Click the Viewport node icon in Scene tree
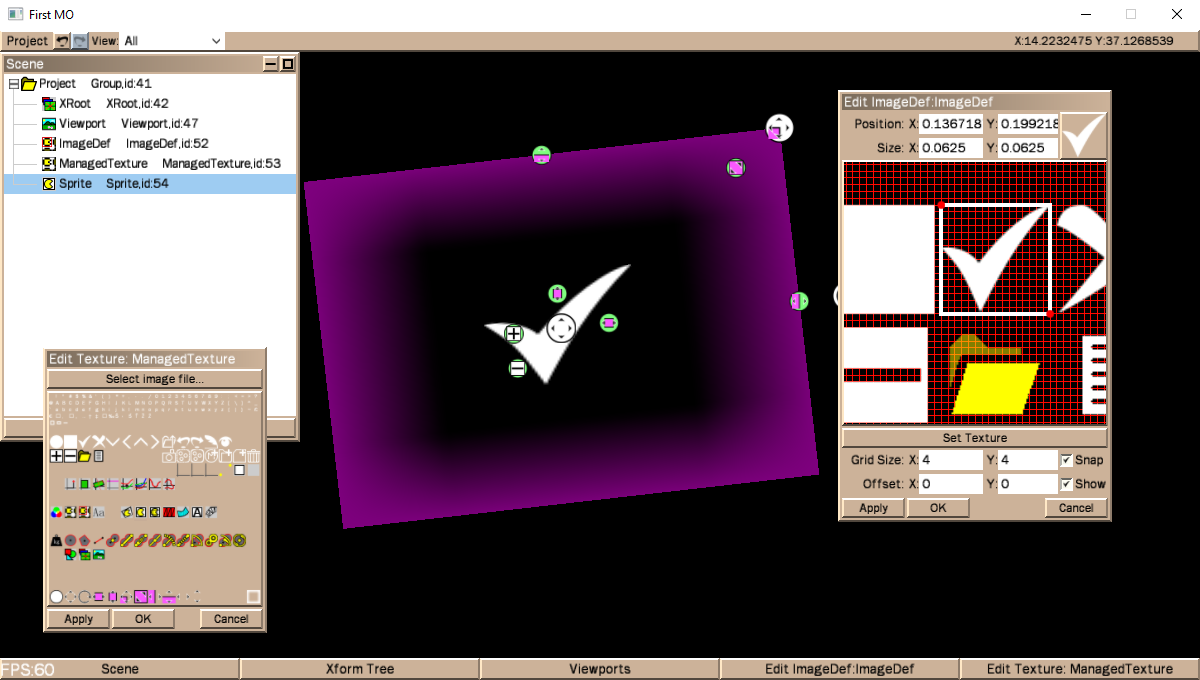The image size is (1200, 680). (49, 124)
